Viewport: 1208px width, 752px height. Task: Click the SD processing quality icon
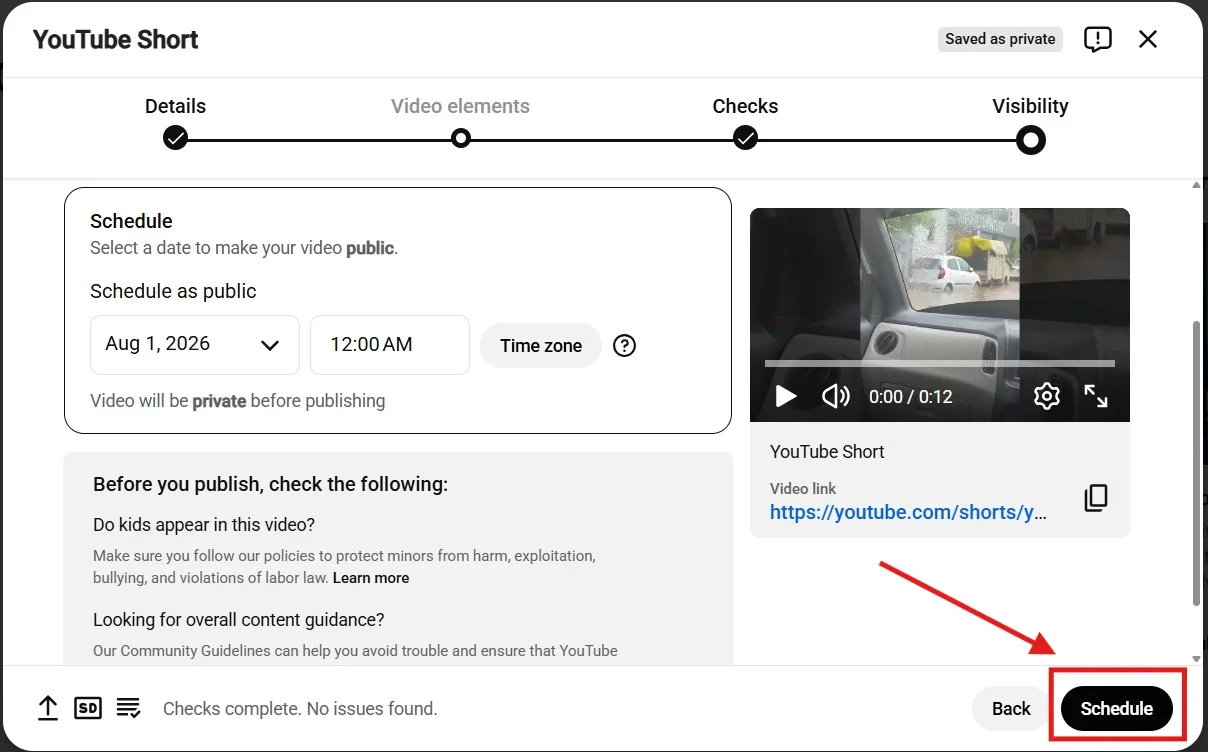pyautogui.click(x=88, y=708)
